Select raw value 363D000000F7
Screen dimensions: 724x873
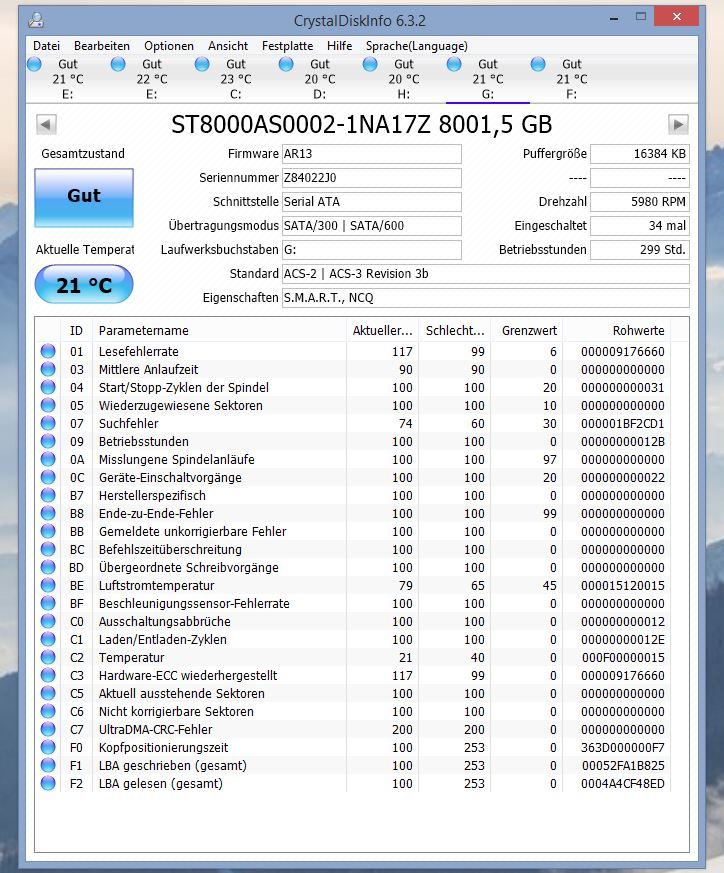click(623, 747)
